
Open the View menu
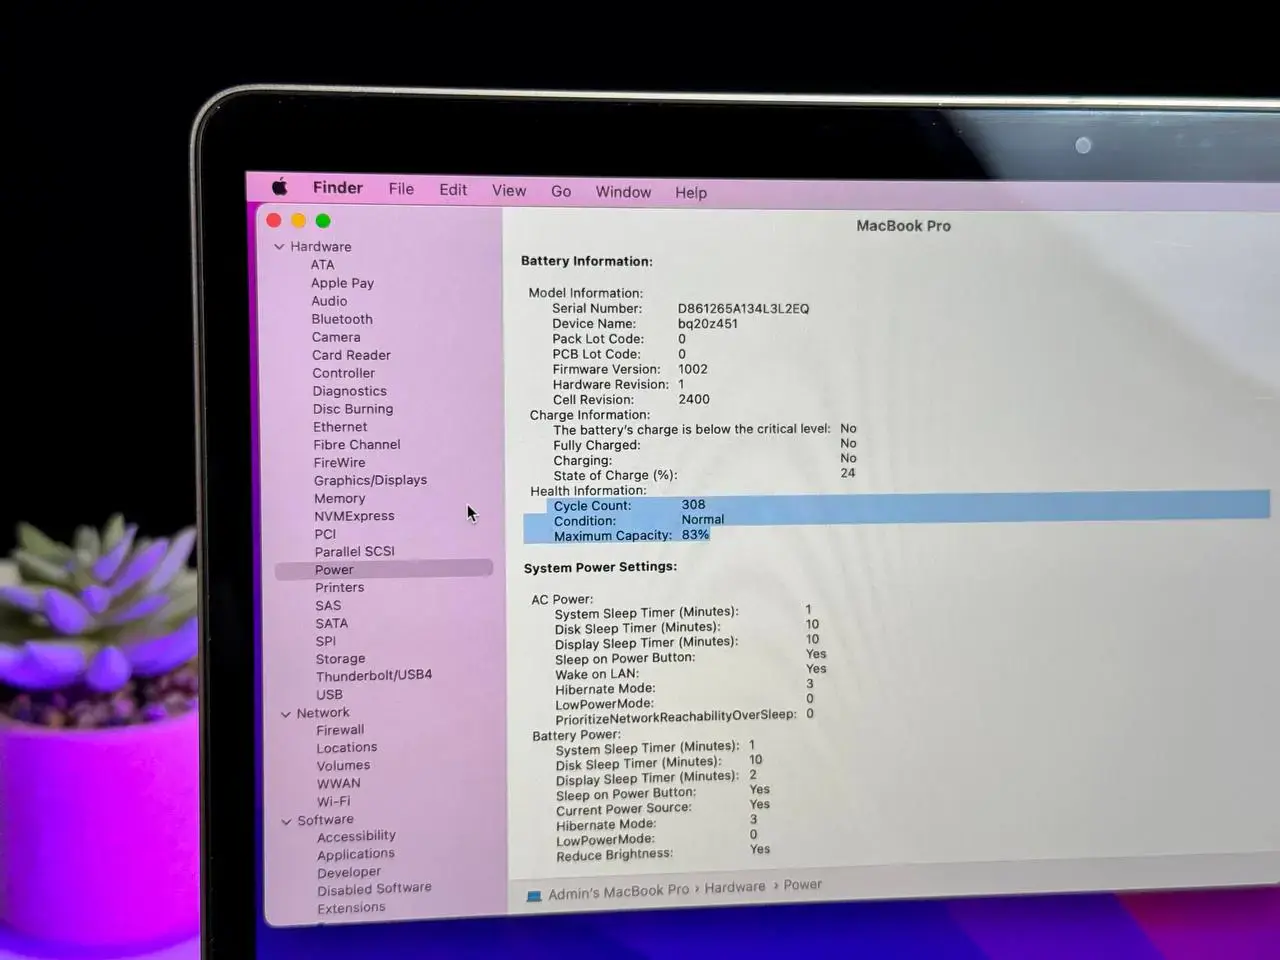pos(509,190)
